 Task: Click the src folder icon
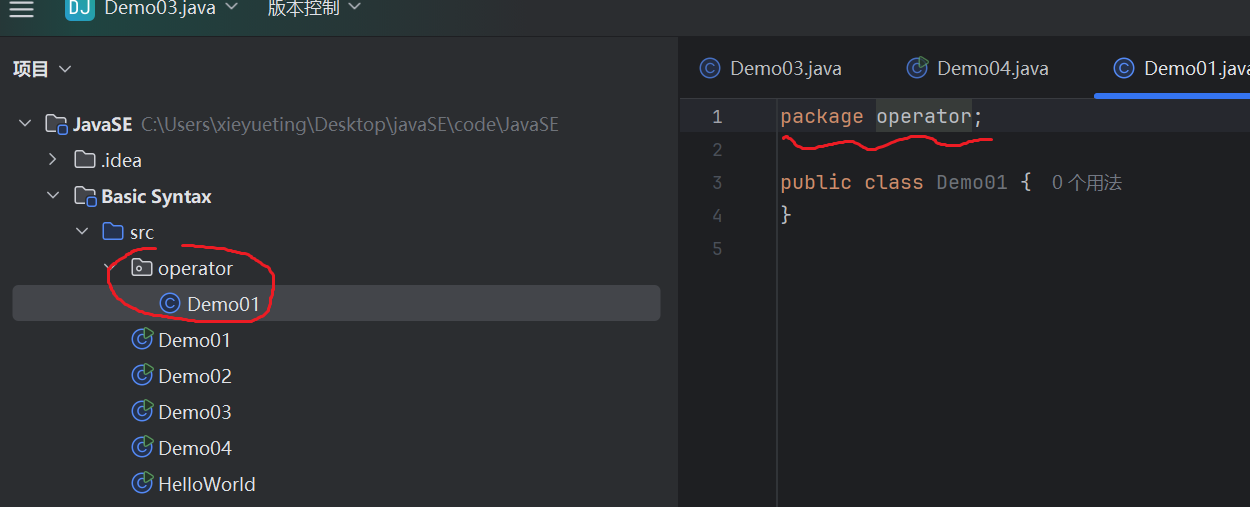pyautogui.click(x=113, y=232)
